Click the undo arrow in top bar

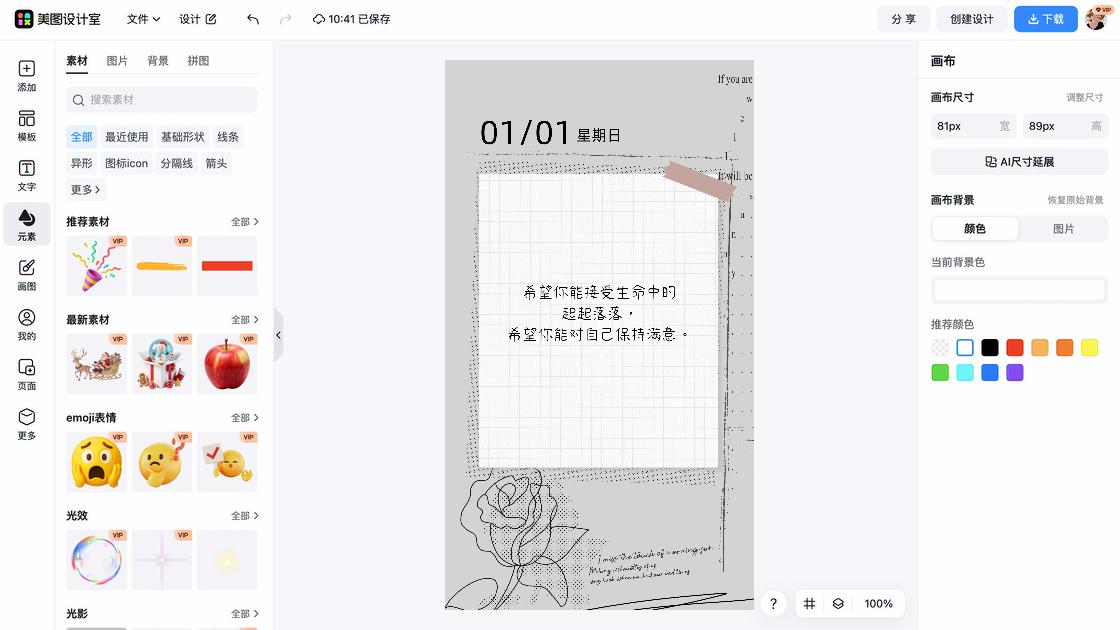(253, 19)
